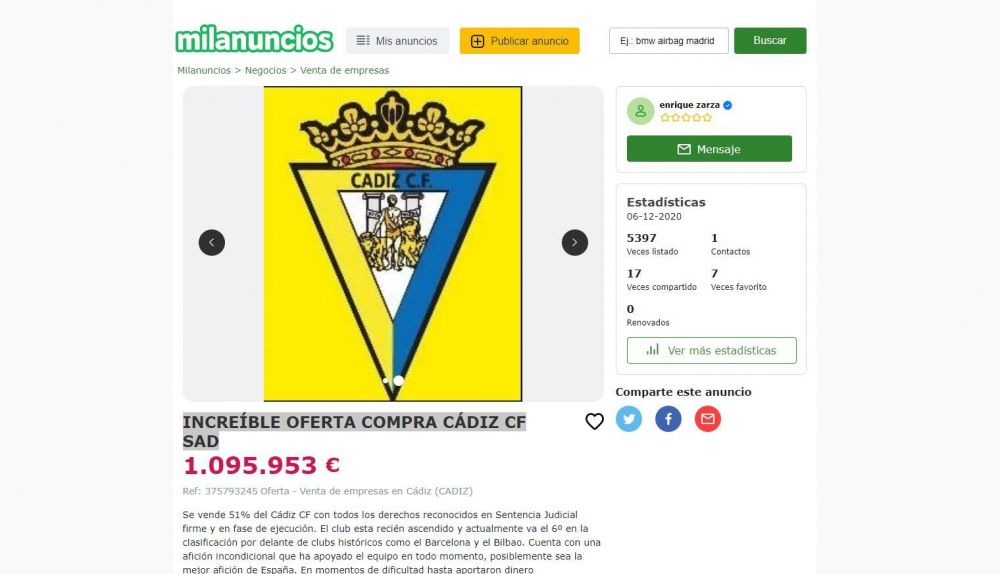
Task: Share the ad by email icon
Action: tap(707, 419)
